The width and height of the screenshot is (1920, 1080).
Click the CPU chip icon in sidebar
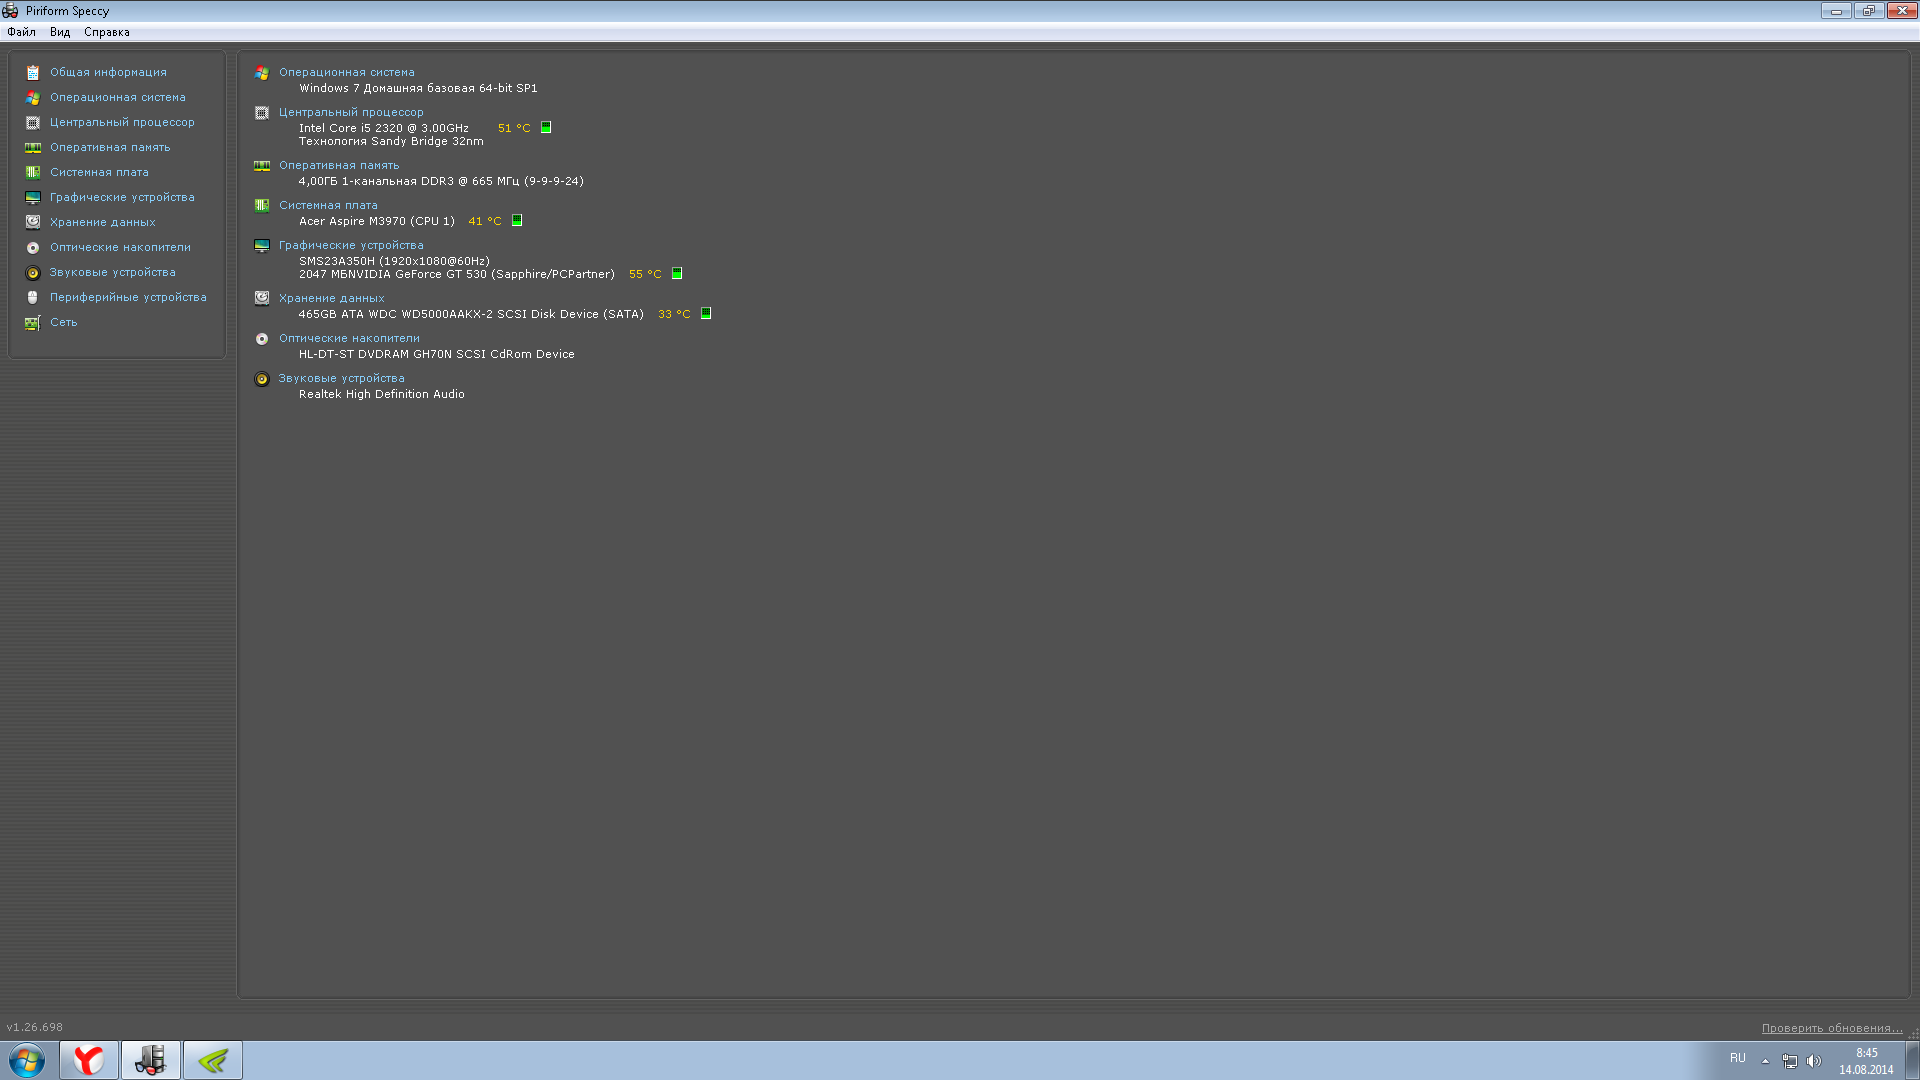(33, 122)
